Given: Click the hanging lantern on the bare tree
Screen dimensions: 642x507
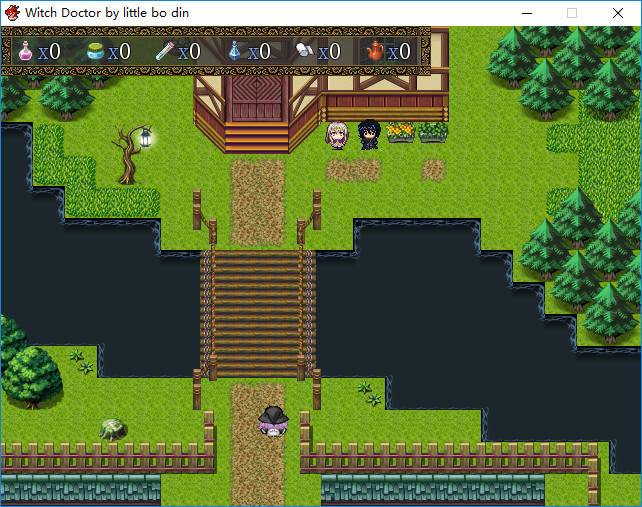Looking at the screenshot, I should (x=146, y=138).
